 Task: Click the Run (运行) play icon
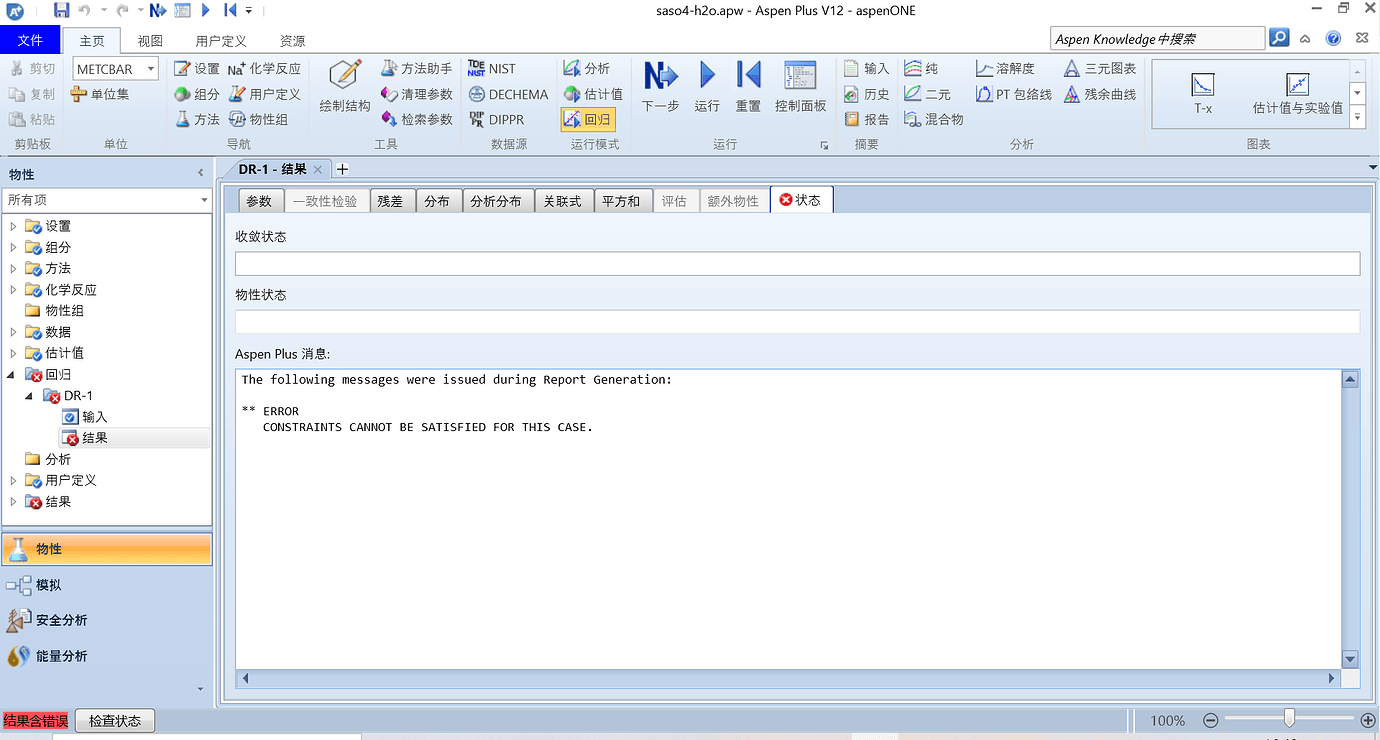[x=707, y=77]
